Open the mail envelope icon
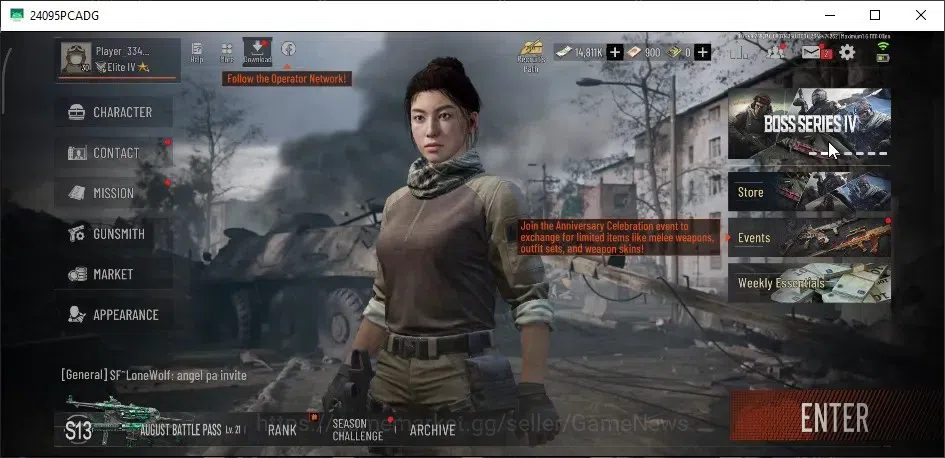Viewport: 945px width, 458px height. point(812,52)
